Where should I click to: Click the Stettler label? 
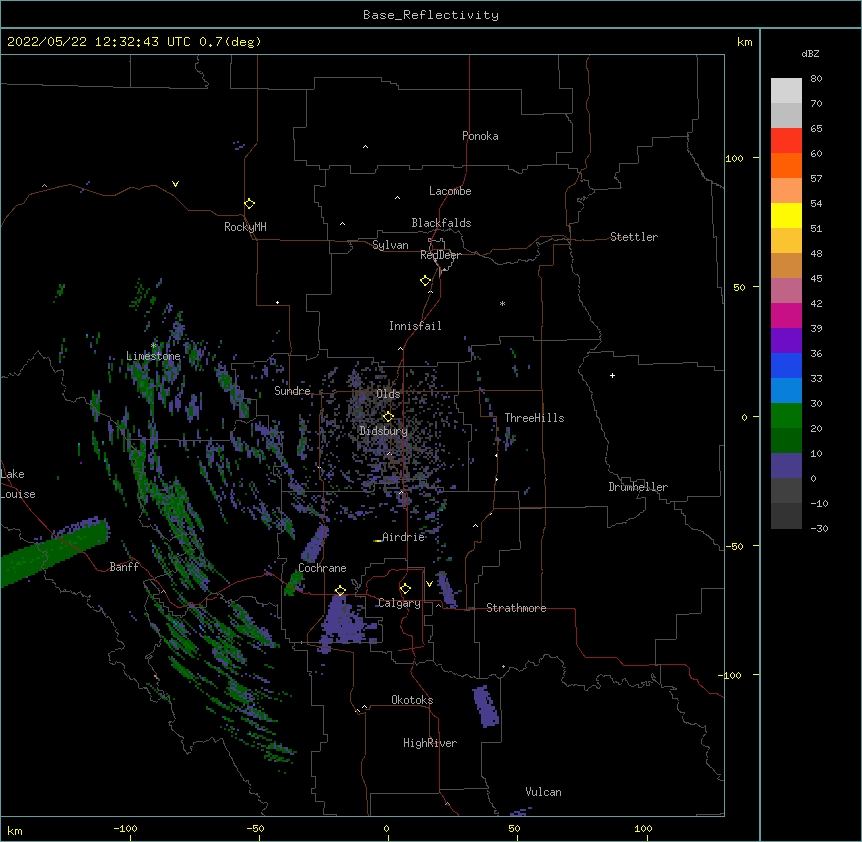coord(634,237)
